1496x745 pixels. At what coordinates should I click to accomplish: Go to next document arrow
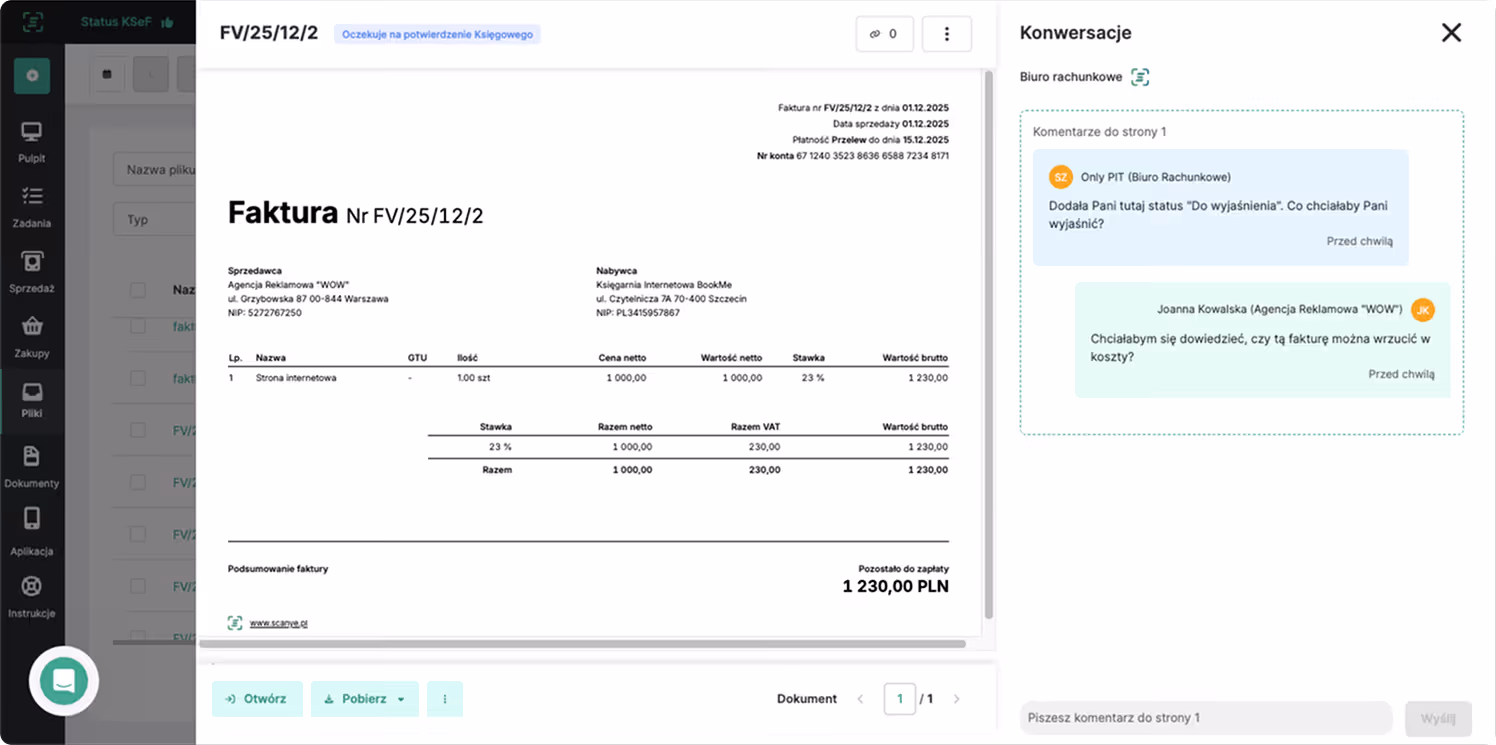pyautogui.click(x=956, y=699)
